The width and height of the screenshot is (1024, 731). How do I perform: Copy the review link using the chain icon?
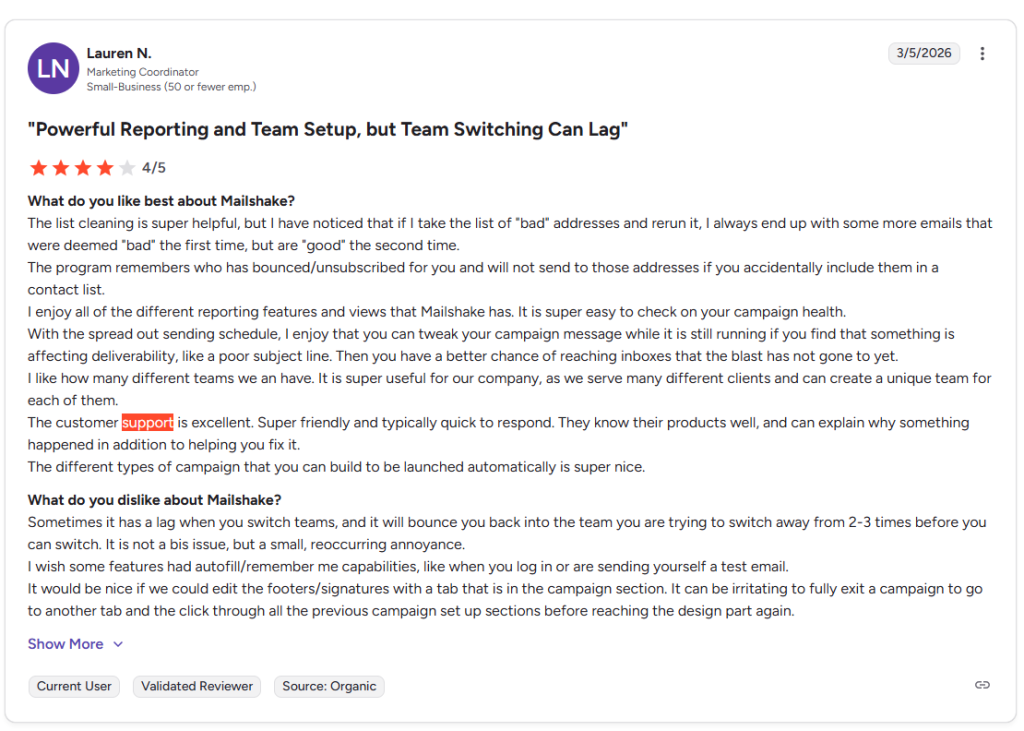click(981, 685)
